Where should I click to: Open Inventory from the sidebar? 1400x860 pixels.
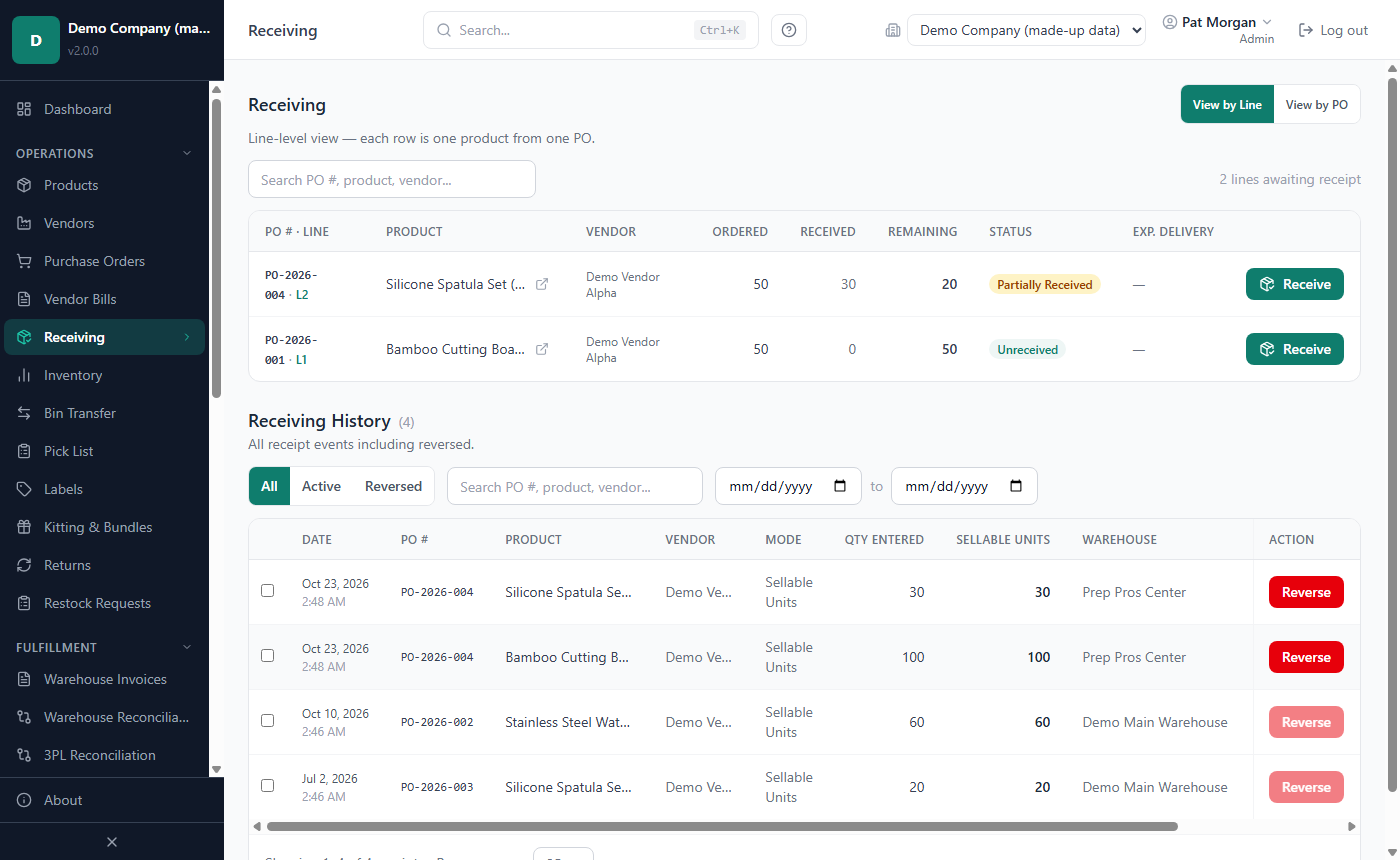105,375
